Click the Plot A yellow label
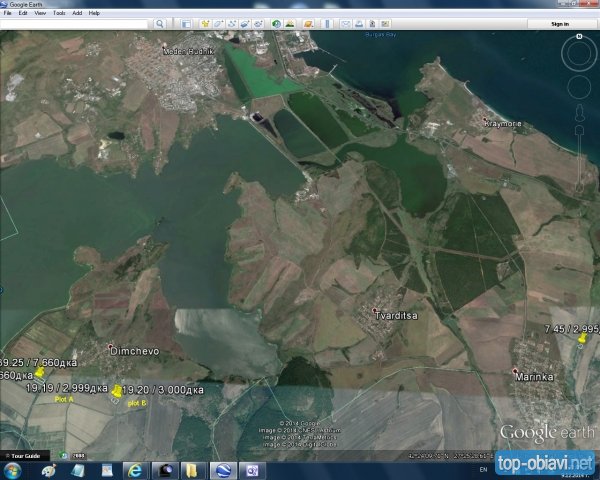 coord(64,399)
